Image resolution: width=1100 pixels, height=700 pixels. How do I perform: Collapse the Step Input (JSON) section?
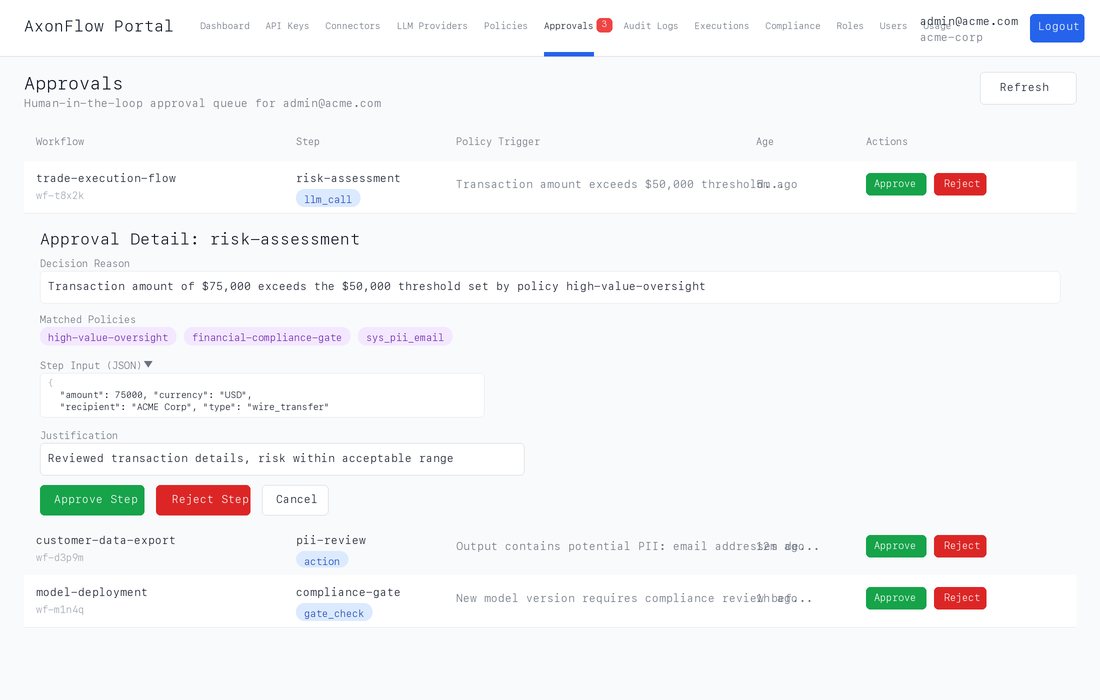[148, 365]
